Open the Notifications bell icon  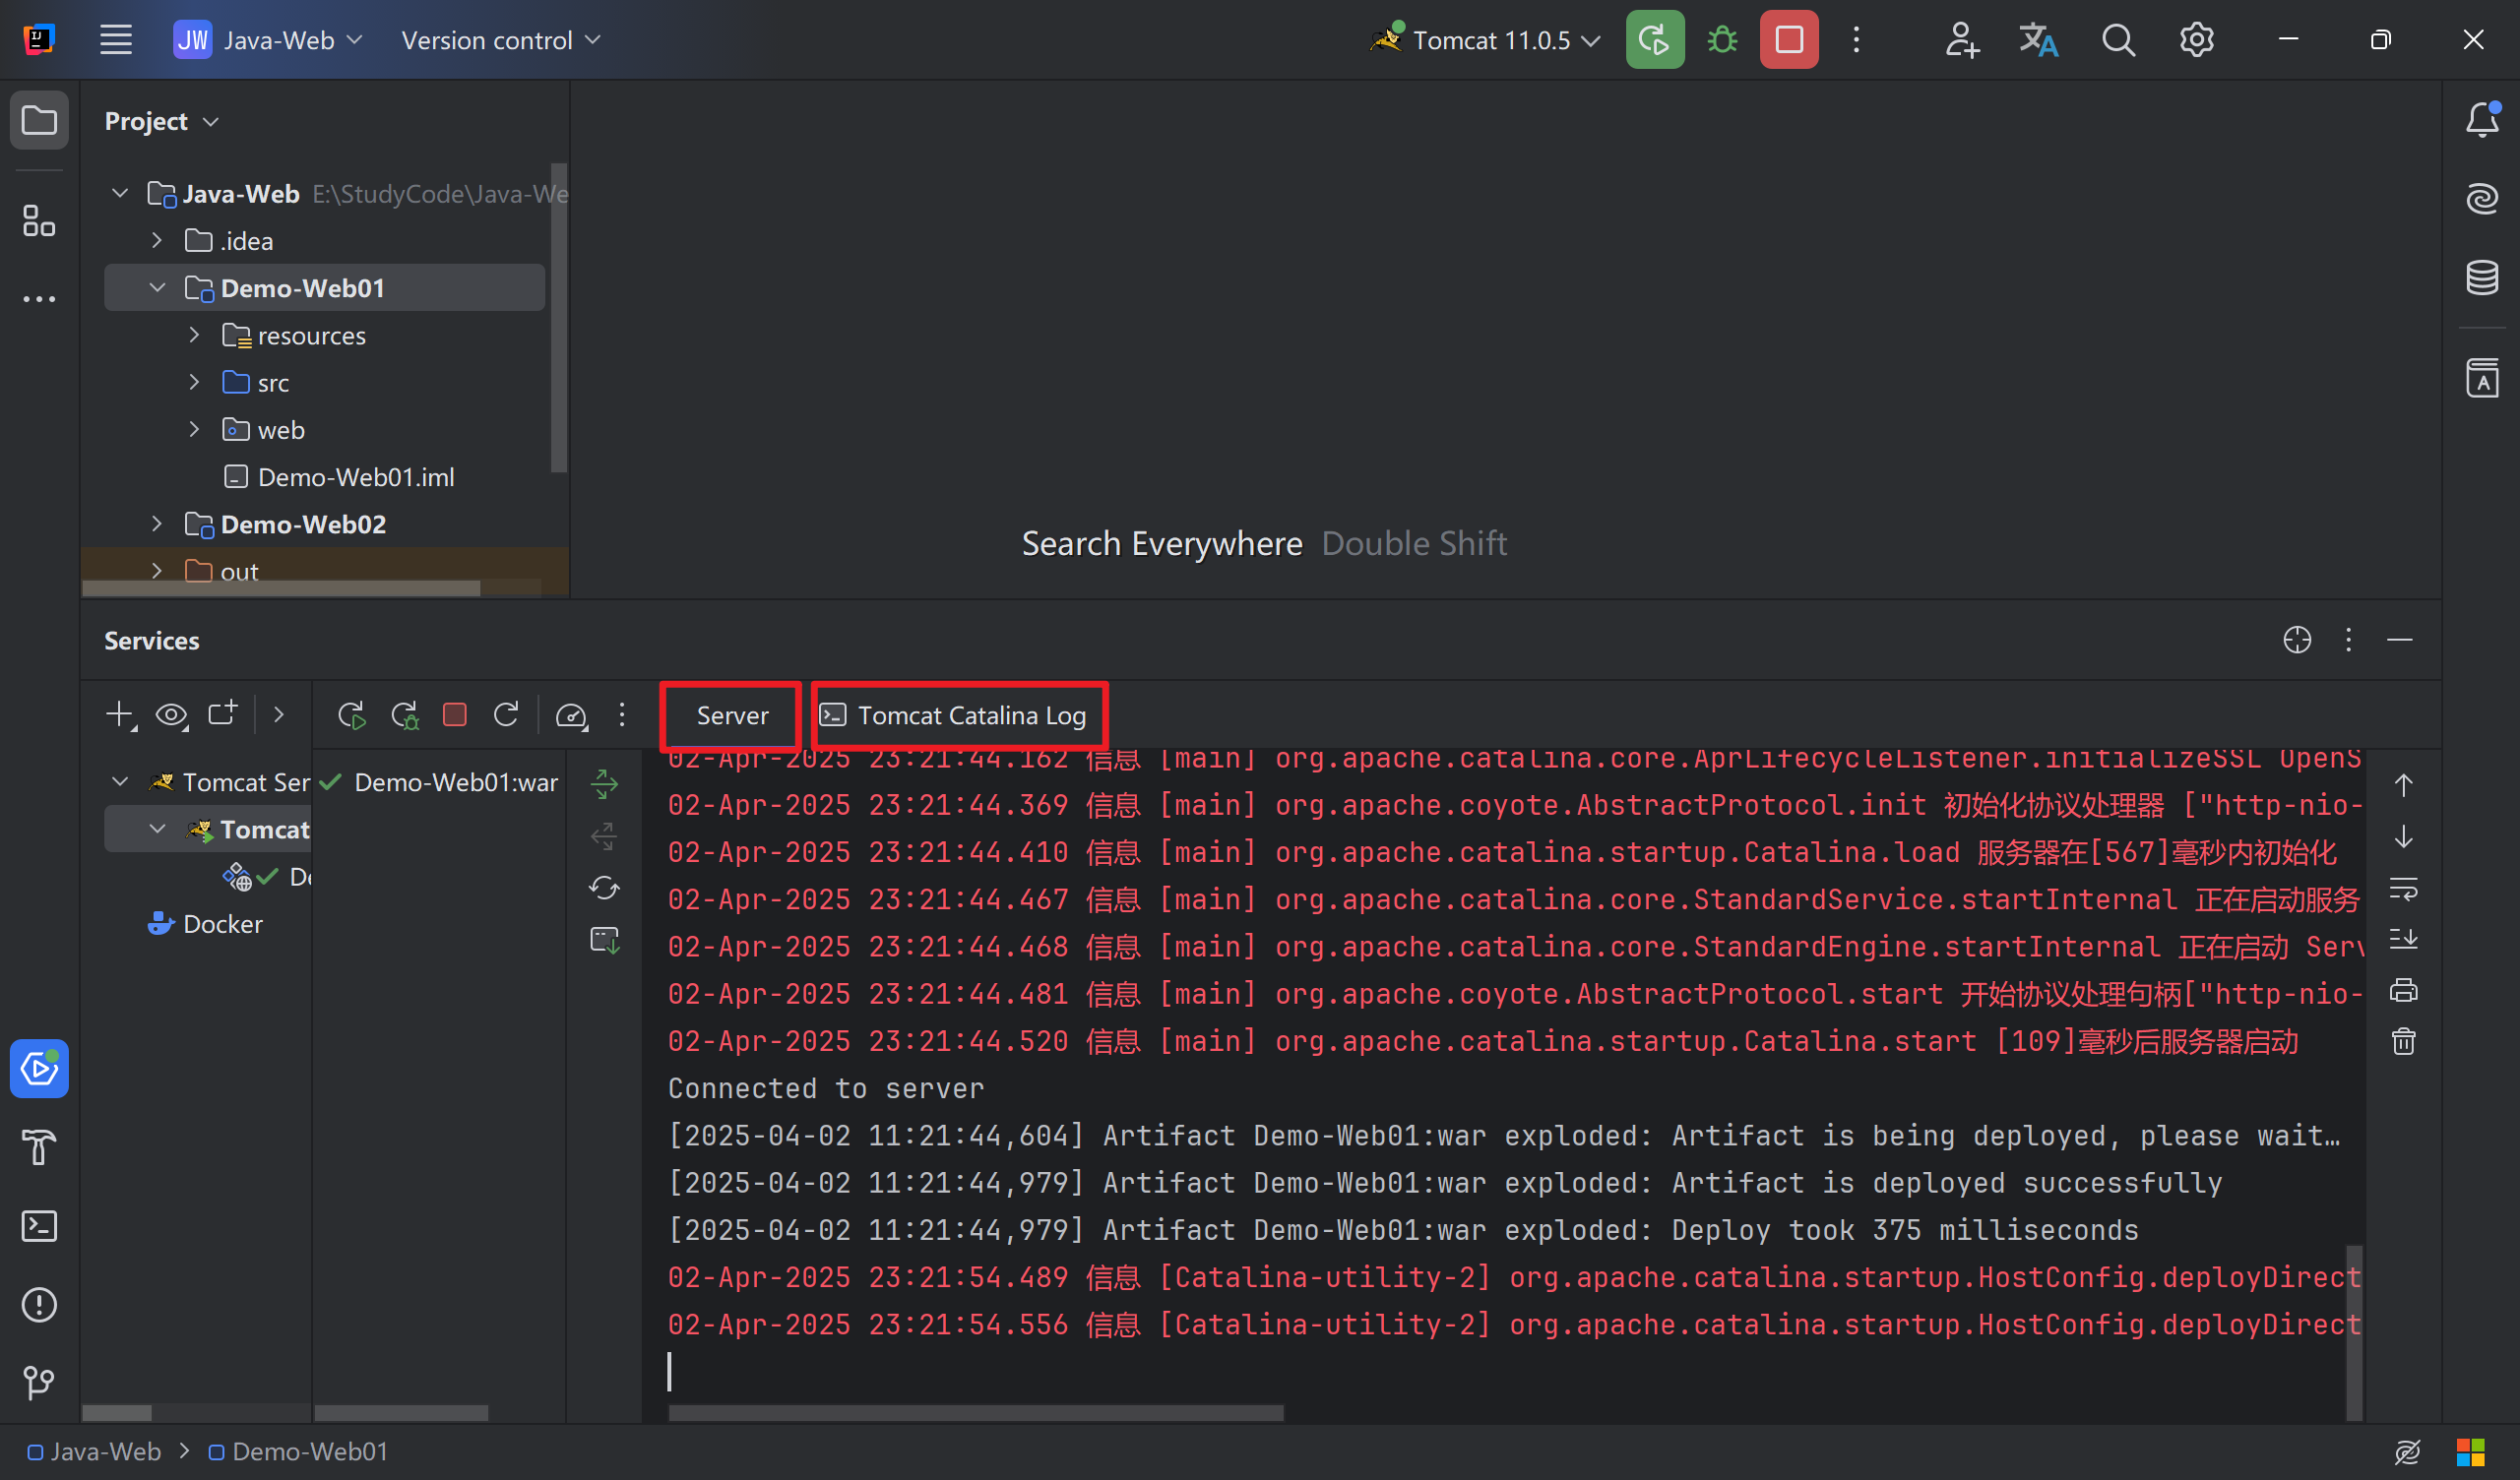click(2482, 120)
